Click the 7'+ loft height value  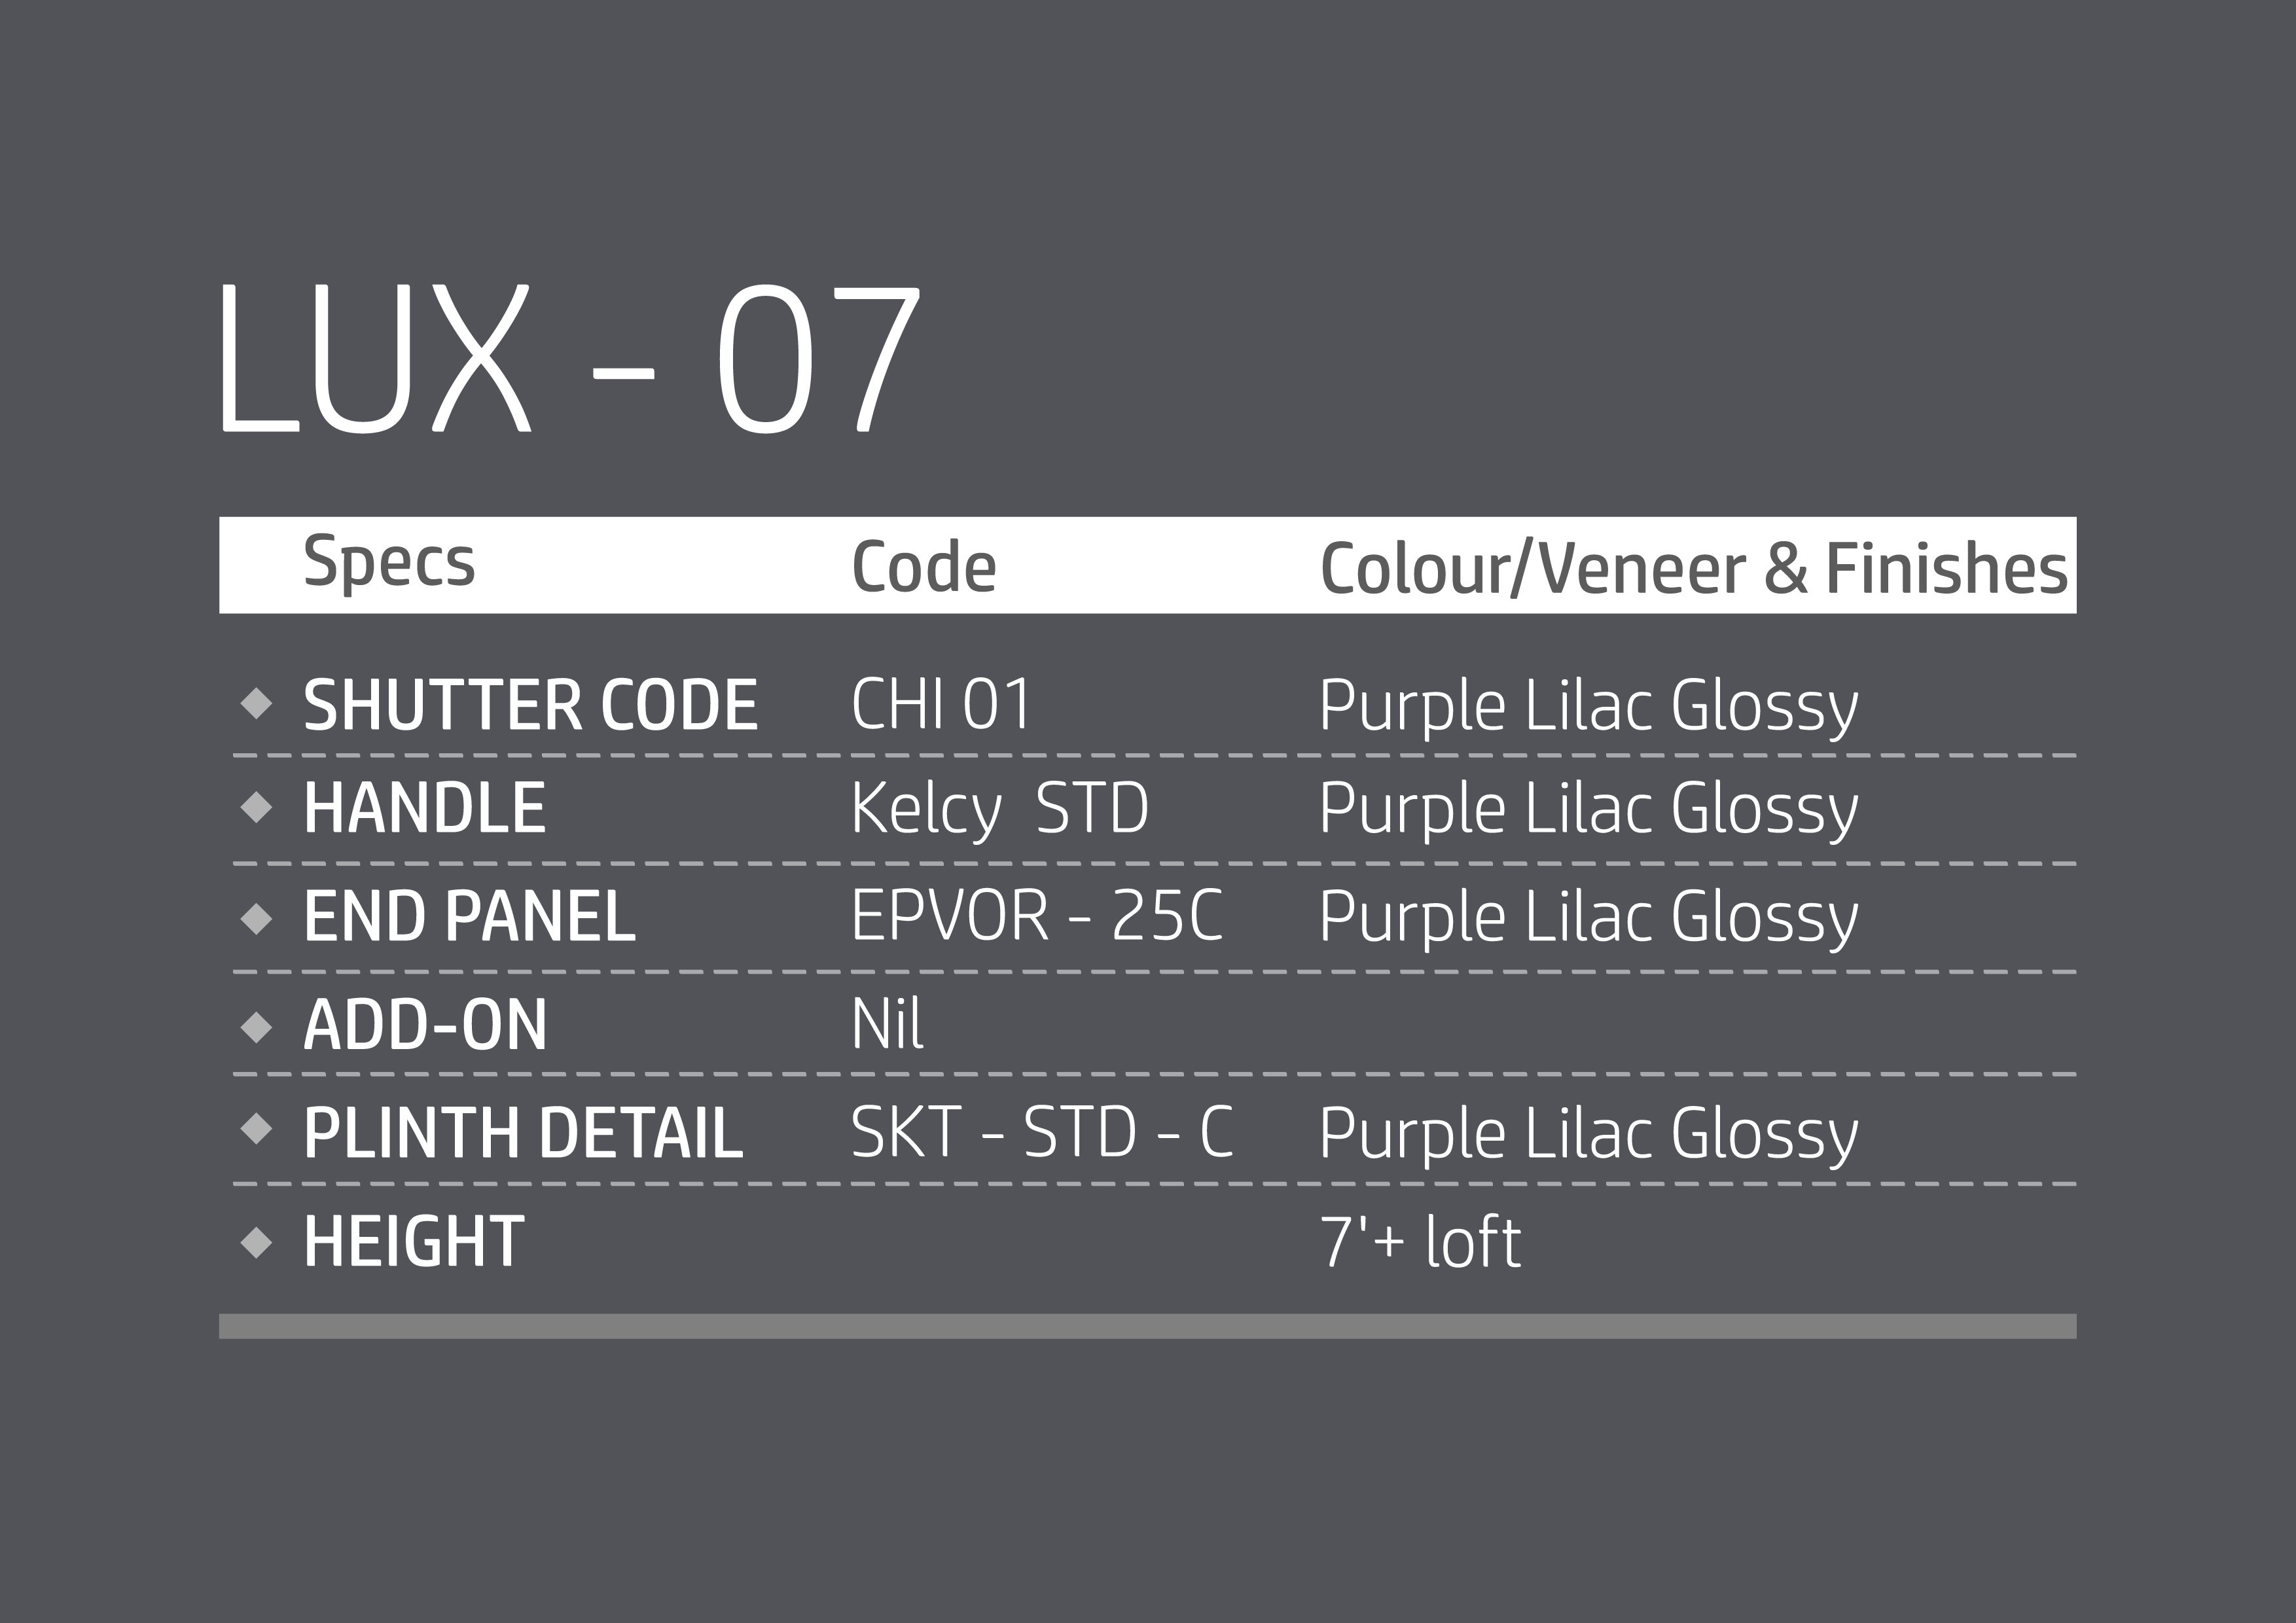point(1420,1242)
